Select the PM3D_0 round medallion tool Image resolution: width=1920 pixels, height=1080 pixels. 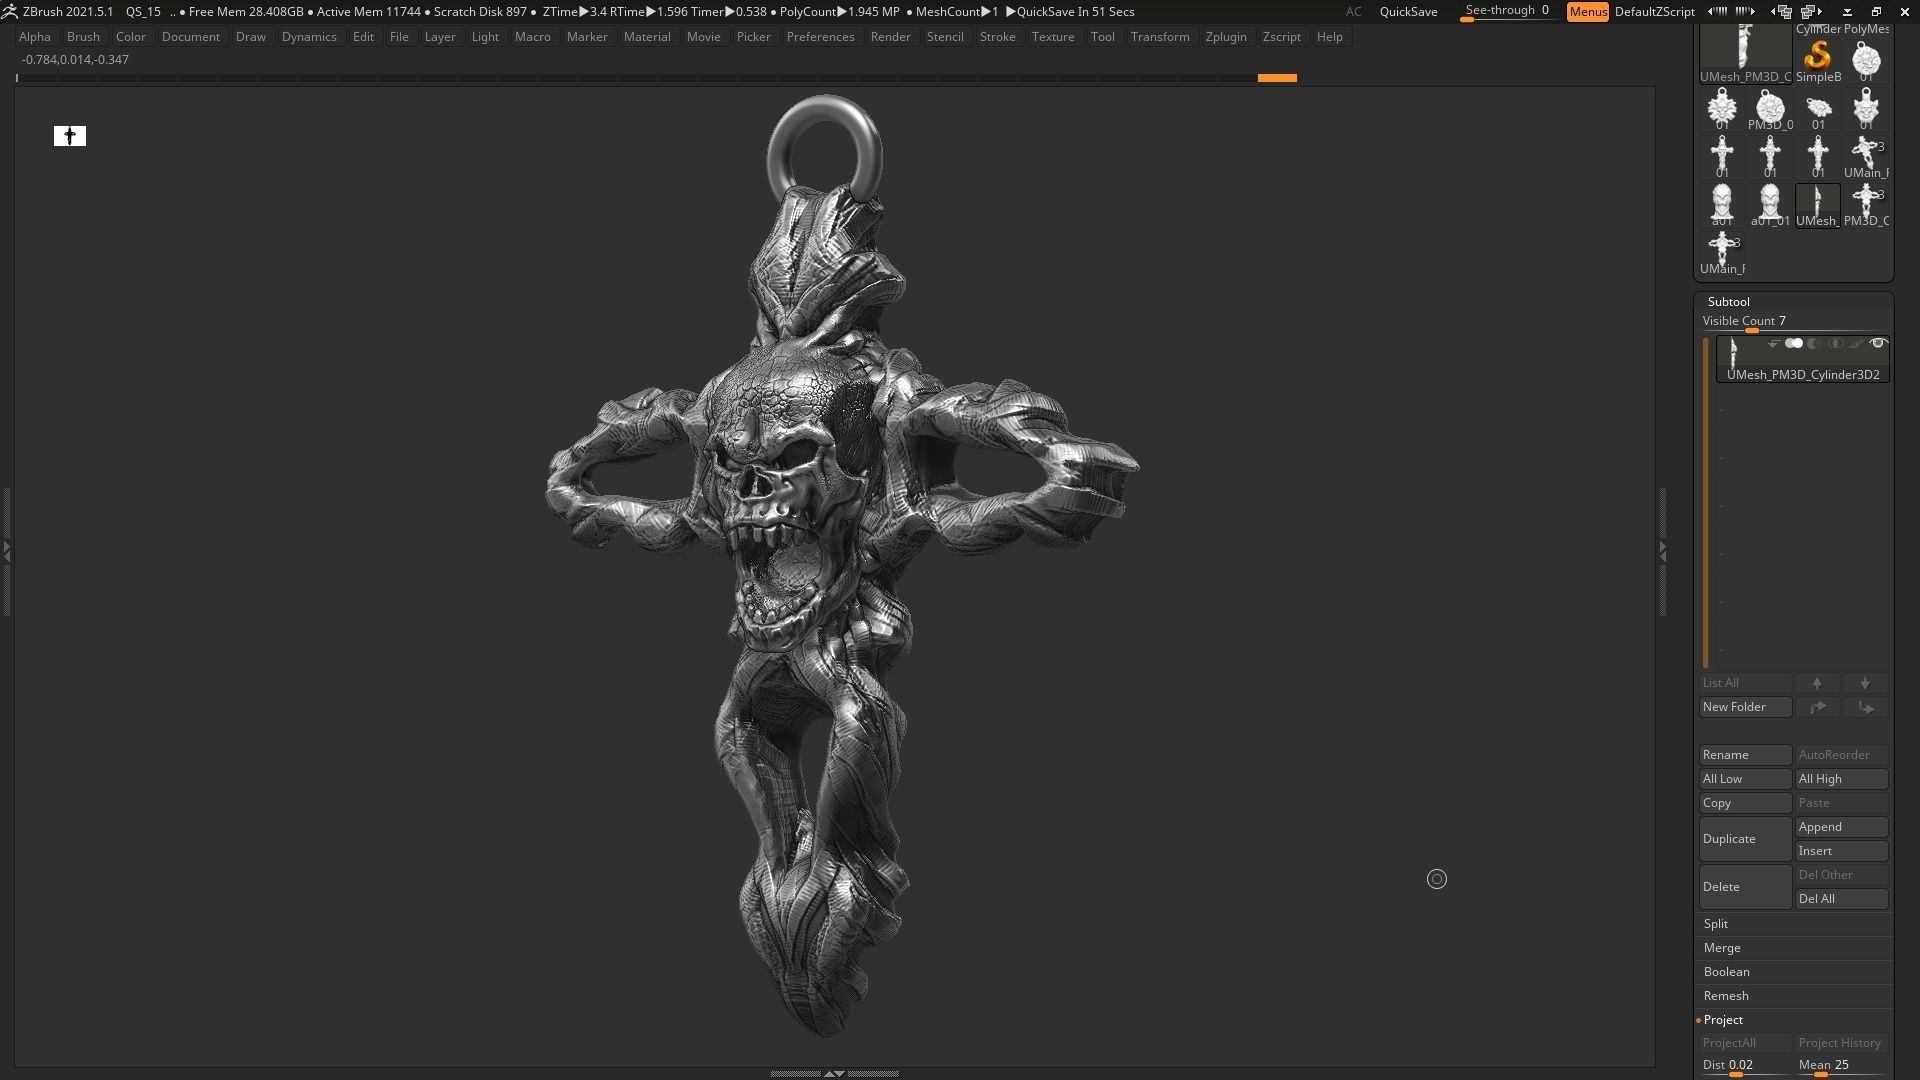point(1770,109)
